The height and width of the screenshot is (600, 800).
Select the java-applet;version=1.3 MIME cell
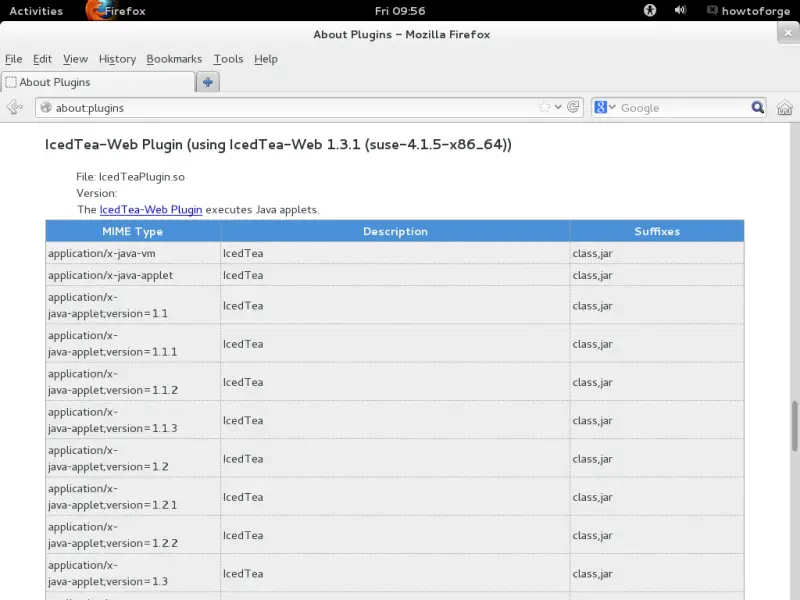(133, 573)
